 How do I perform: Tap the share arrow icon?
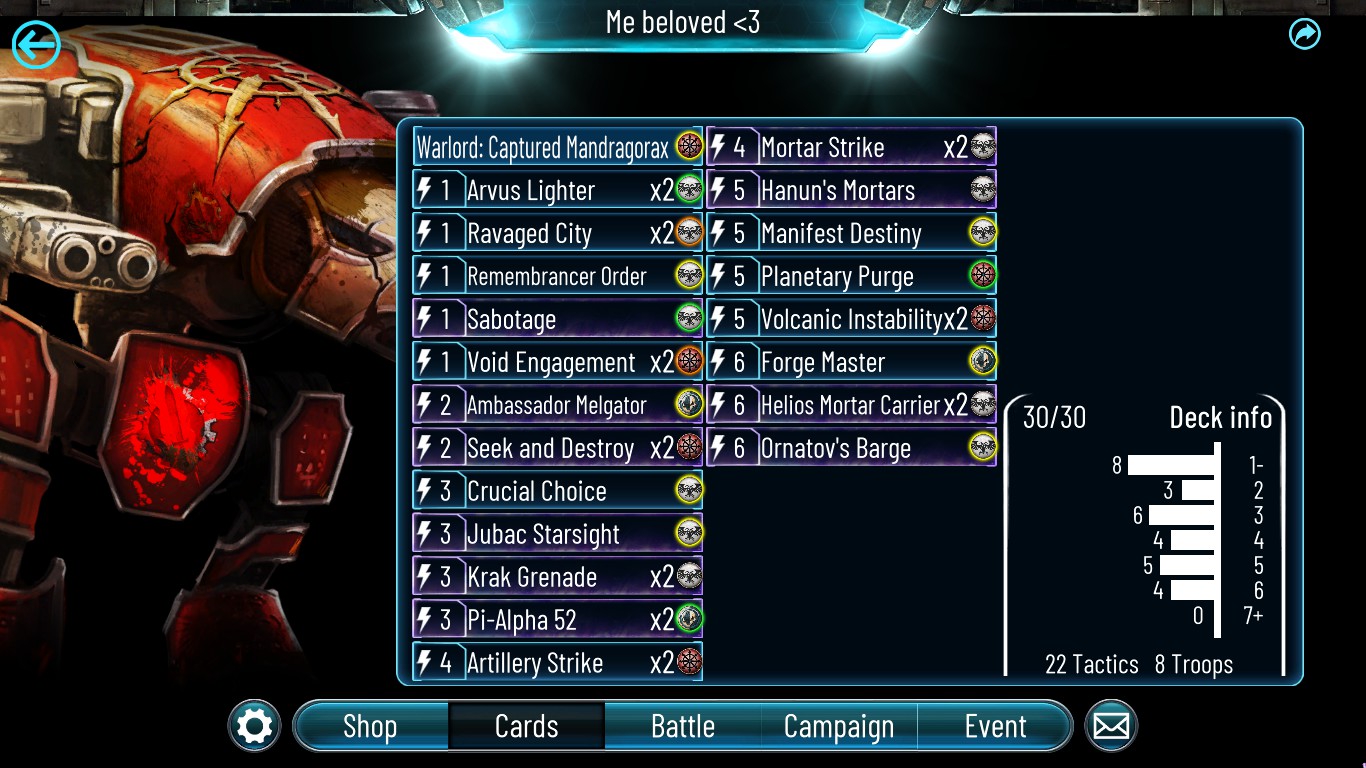(1305, 34)
